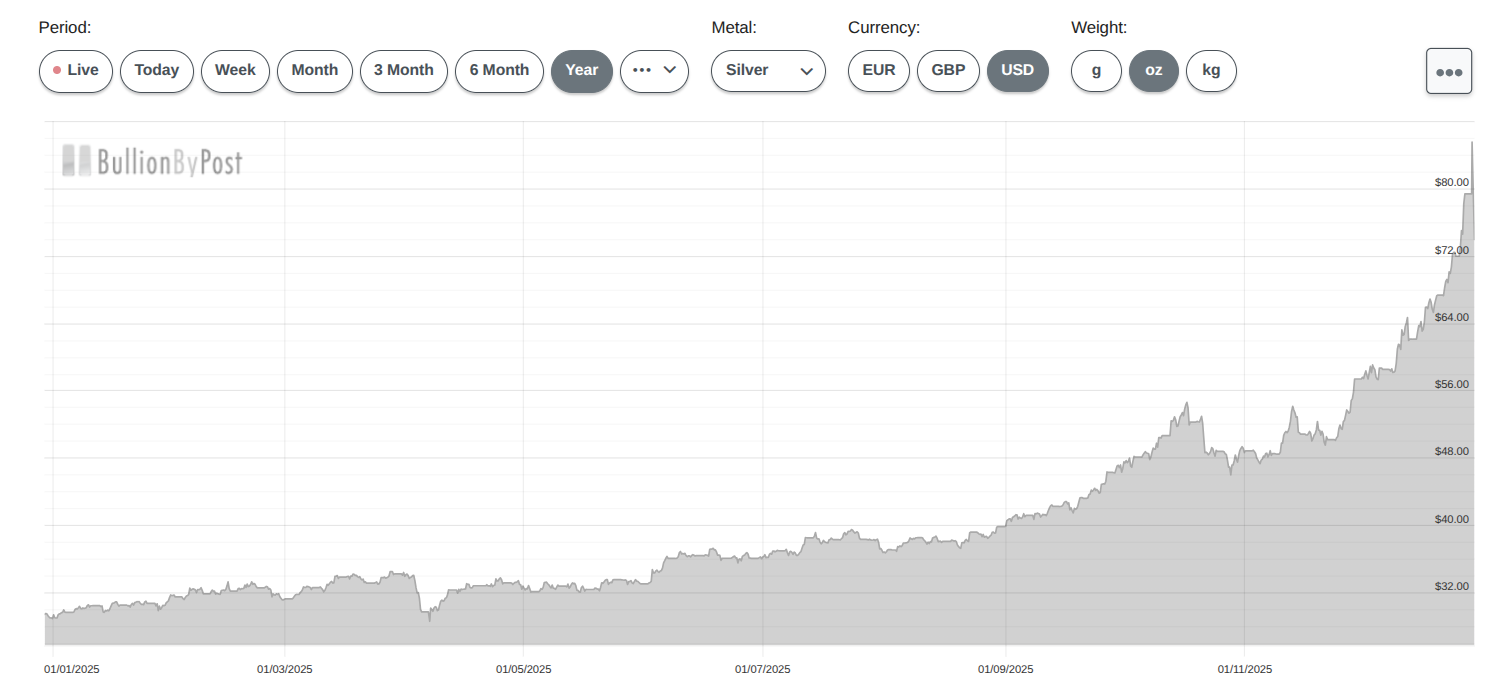Click the 01/03/2025 date label
1502x692 pixels.
pos(285,669)
